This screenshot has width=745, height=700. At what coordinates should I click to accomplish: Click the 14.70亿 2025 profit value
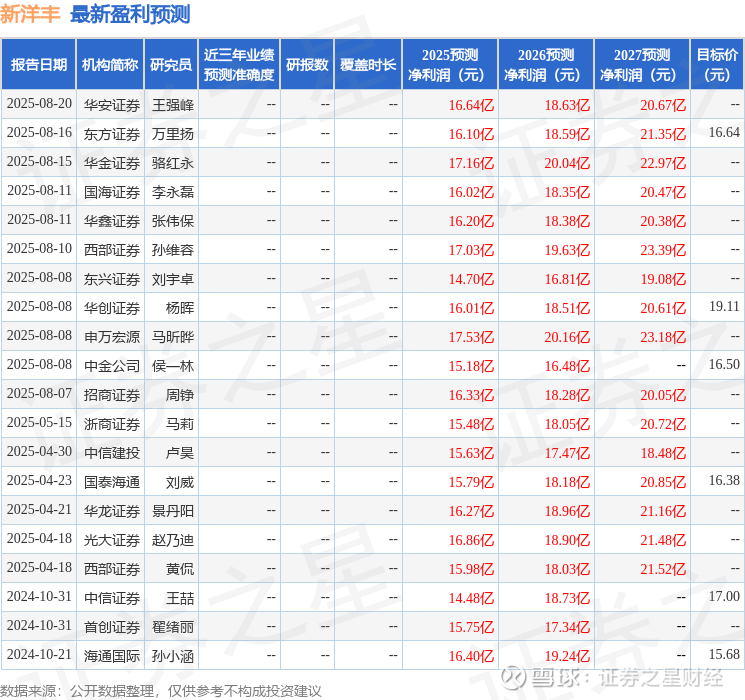[471, 279]
